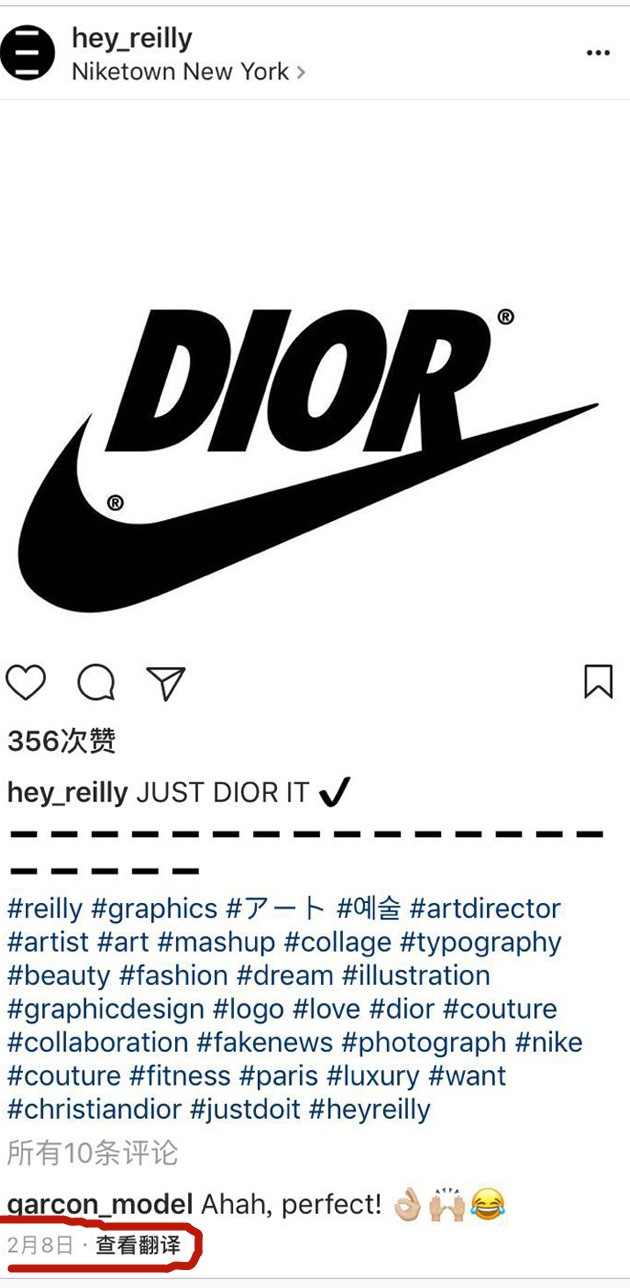
Task: Open the three-dot post options menu
Action: pos(598,54)
